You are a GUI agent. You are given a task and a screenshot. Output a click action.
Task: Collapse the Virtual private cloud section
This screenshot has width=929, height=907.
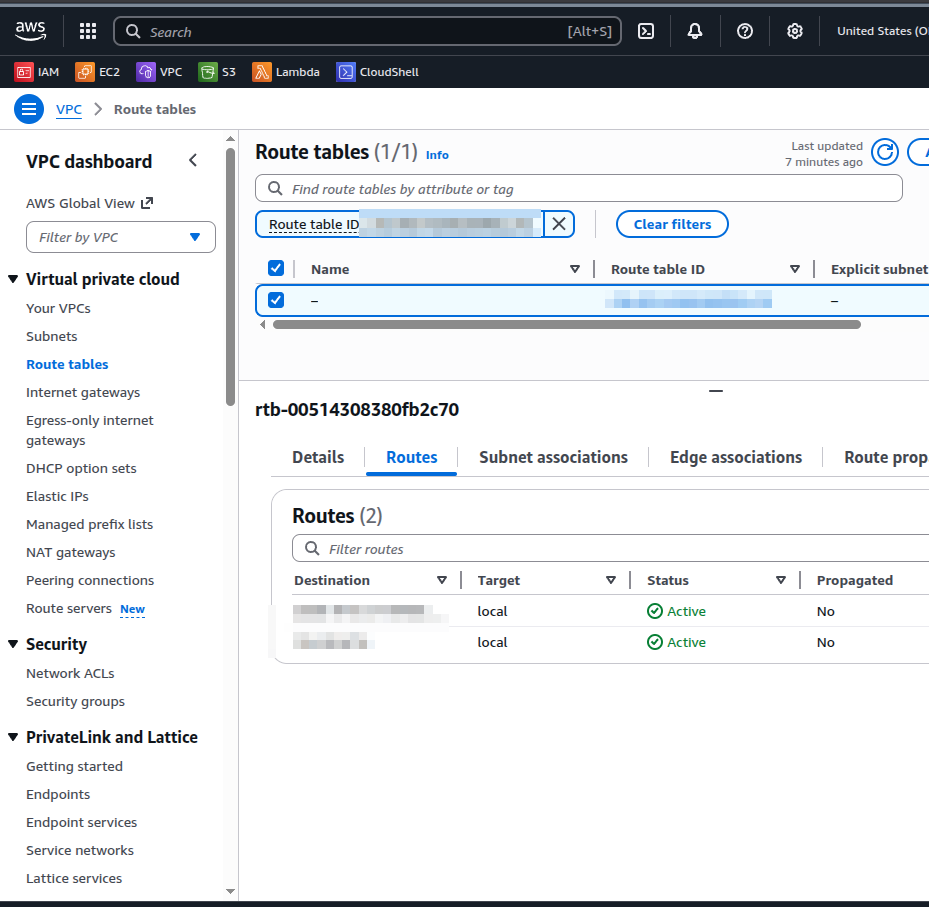tap(14, 280)
